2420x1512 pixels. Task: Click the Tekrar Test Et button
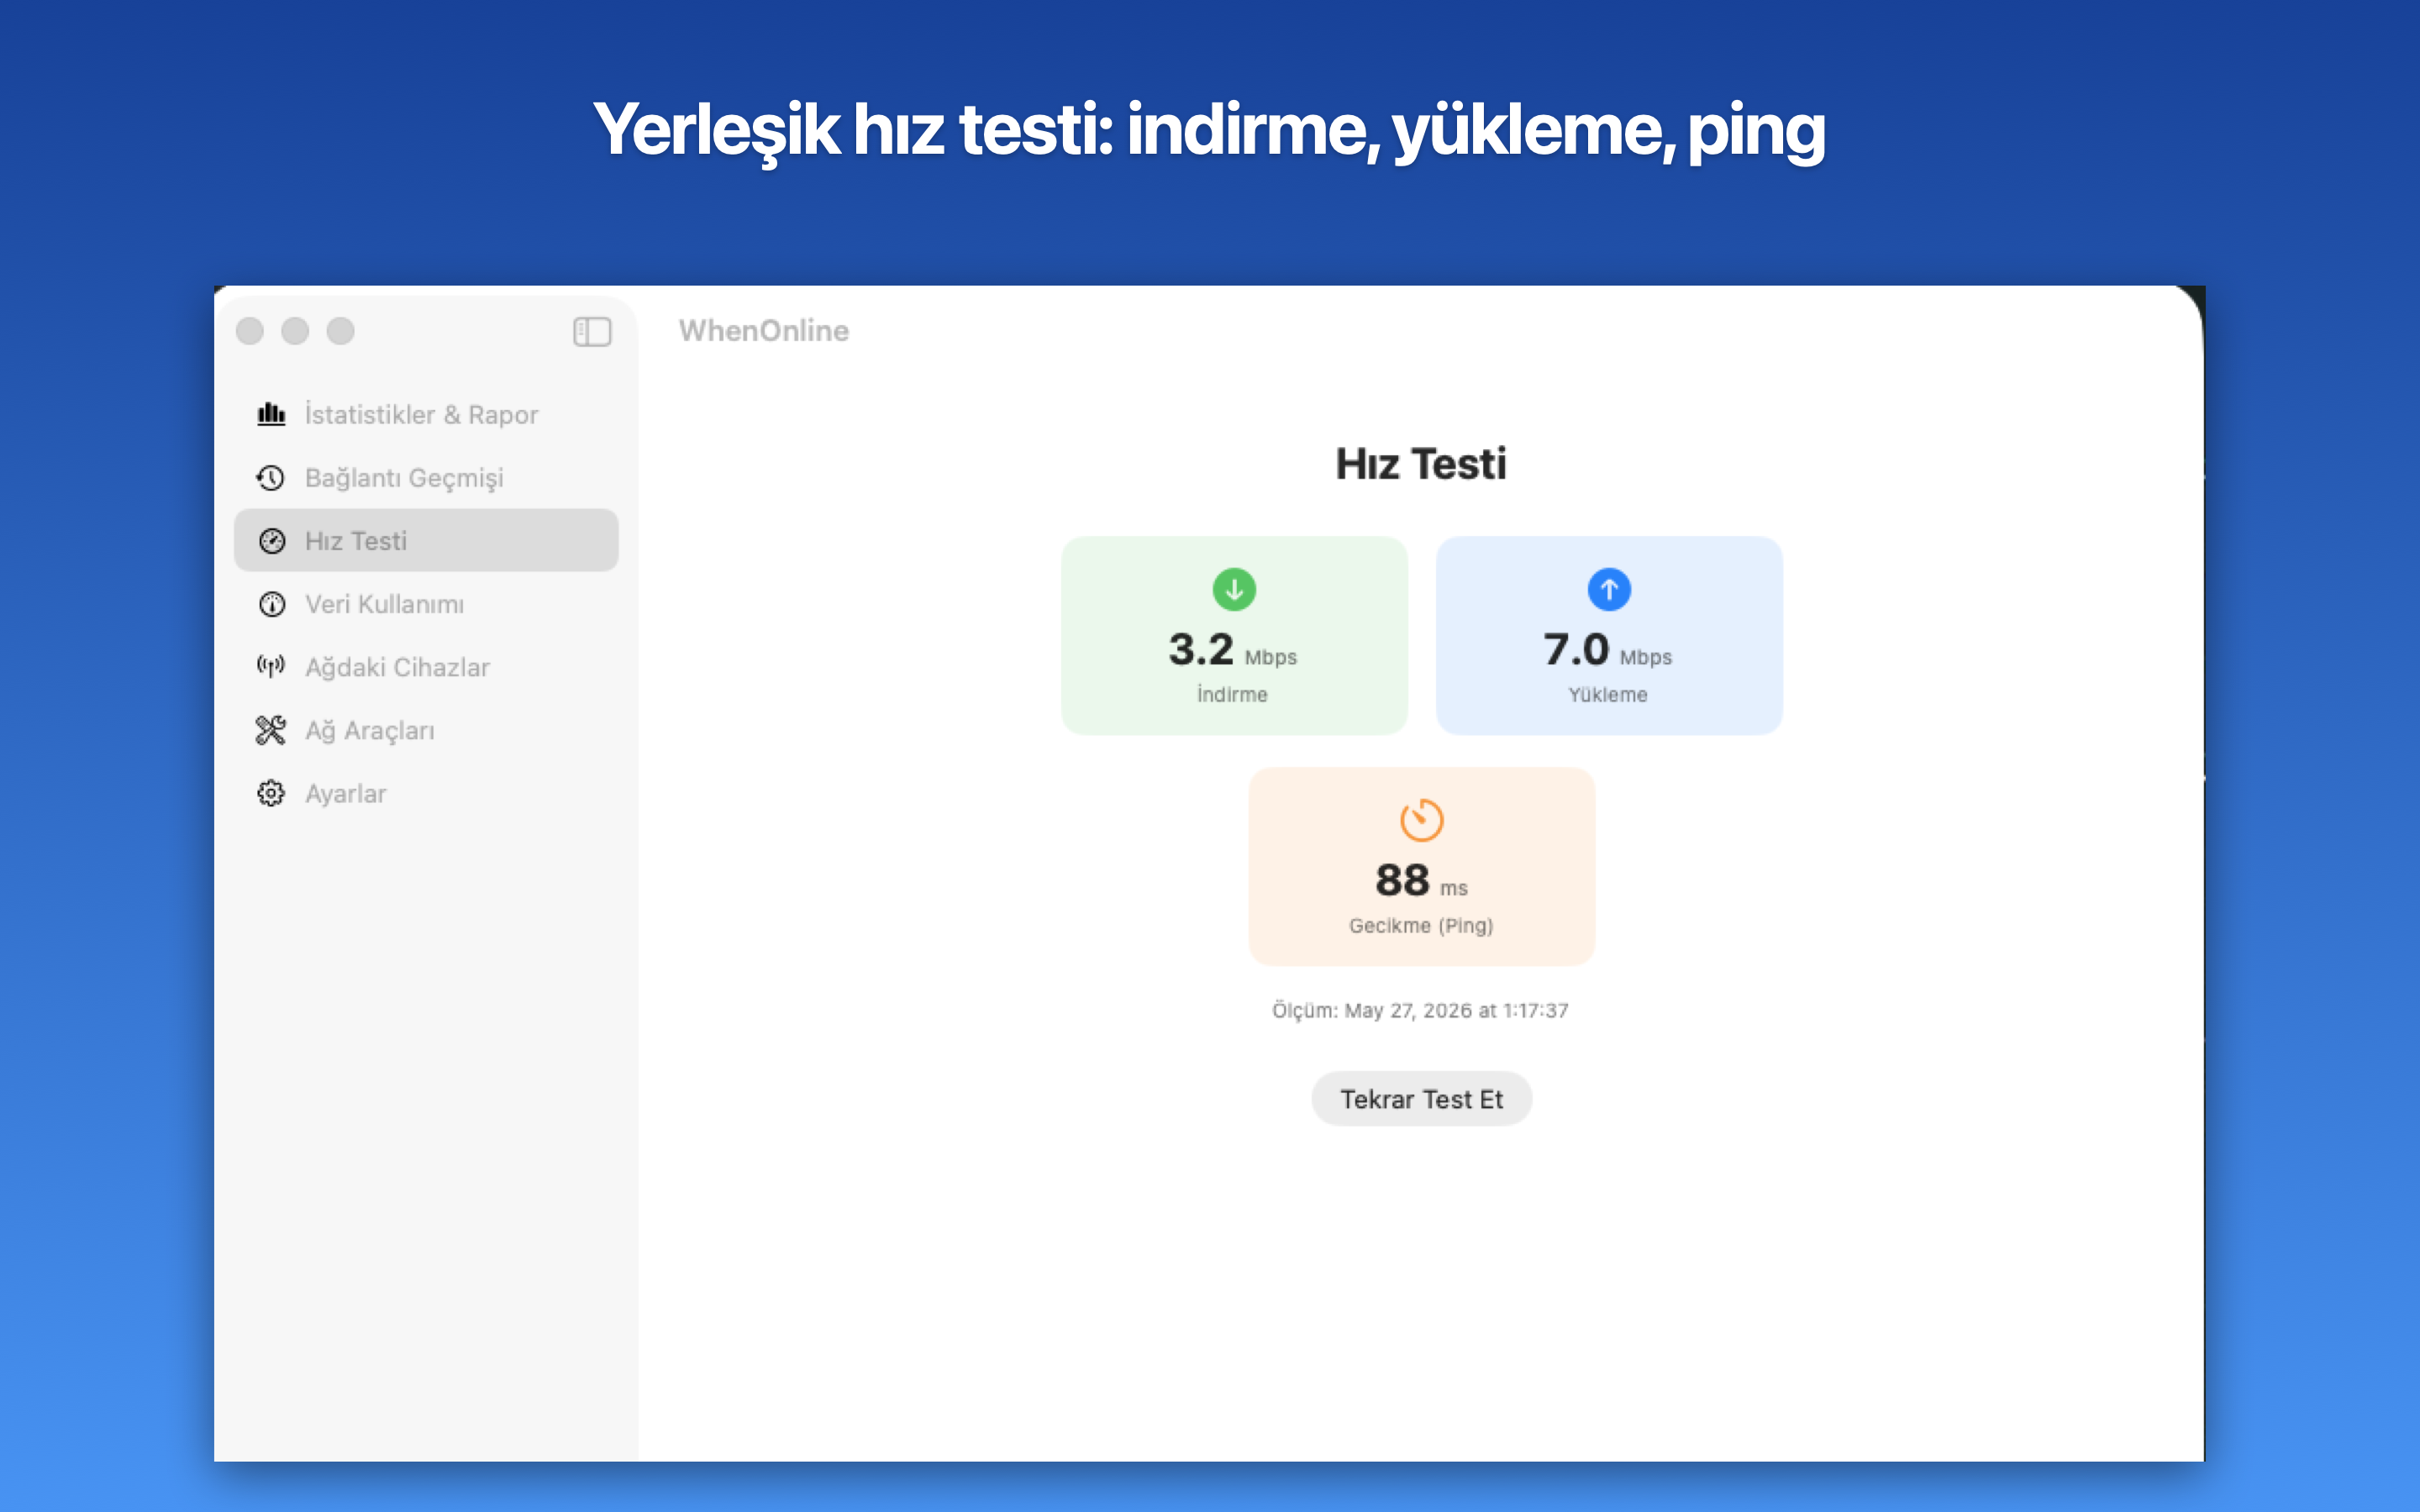pyautogui.click(x=1421, y=1099)
